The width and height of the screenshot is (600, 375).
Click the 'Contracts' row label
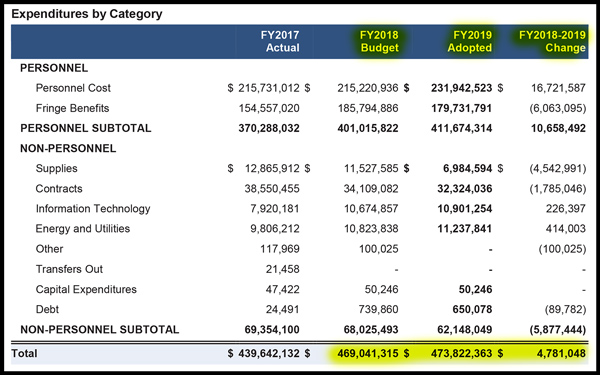point(59,189)
